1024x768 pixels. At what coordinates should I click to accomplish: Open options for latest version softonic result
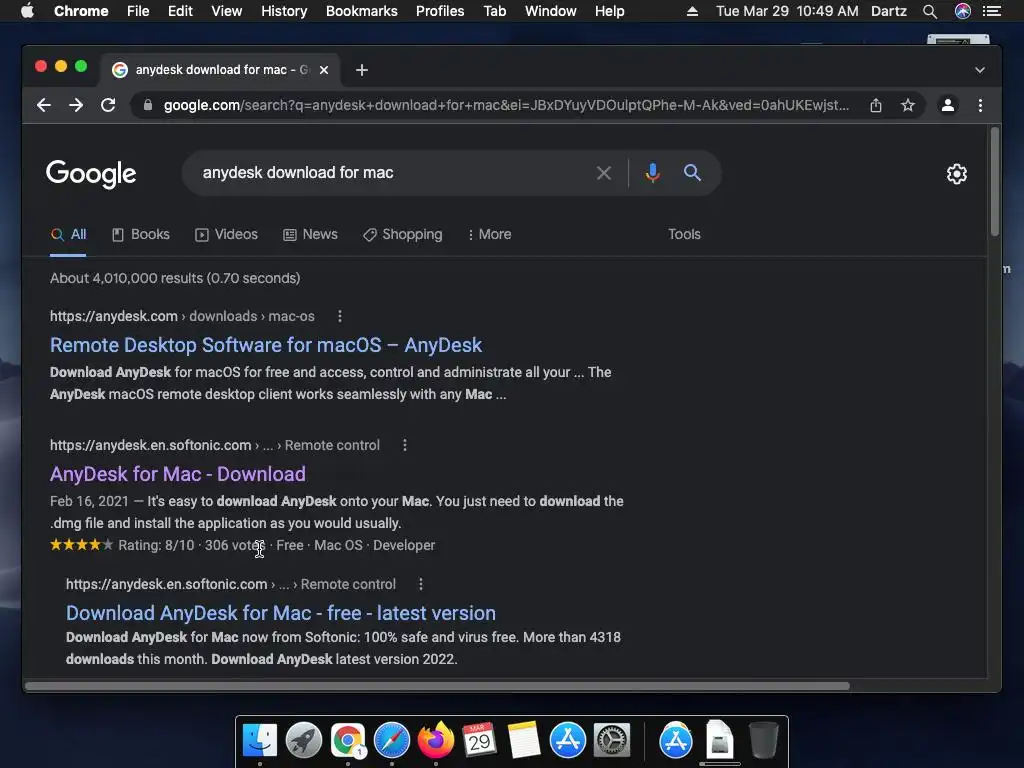pyautogui.click(x=421, y=584)
